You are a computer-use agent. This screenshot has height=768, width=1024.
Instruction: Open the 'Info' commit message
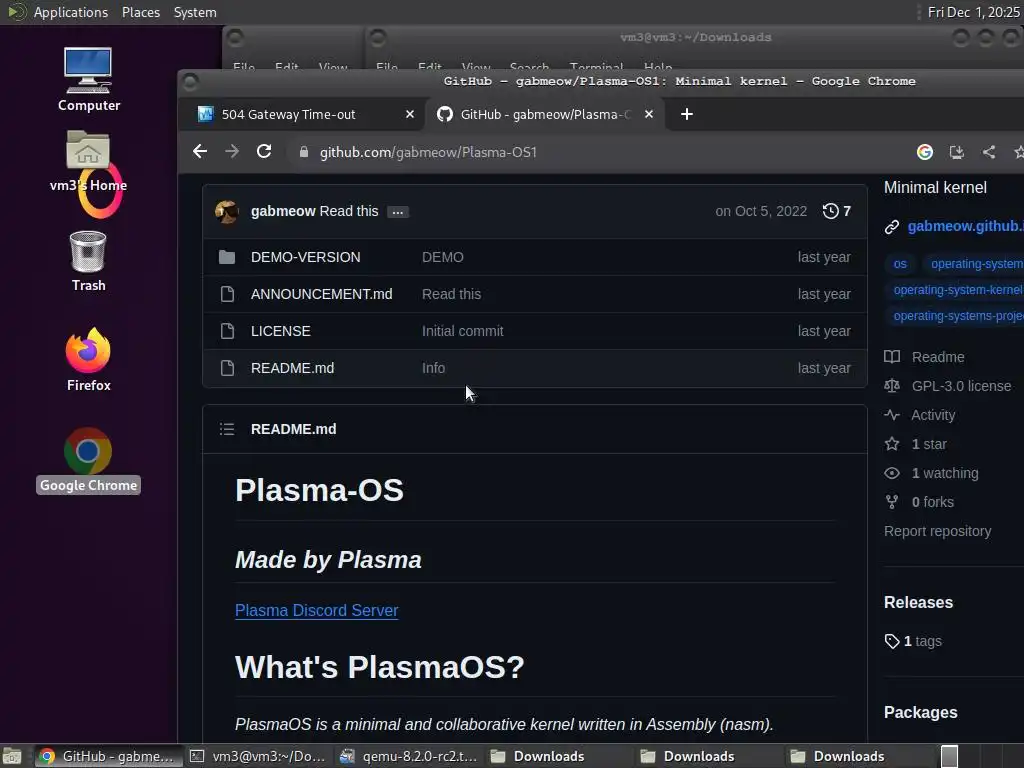click(x=433, y=368)
